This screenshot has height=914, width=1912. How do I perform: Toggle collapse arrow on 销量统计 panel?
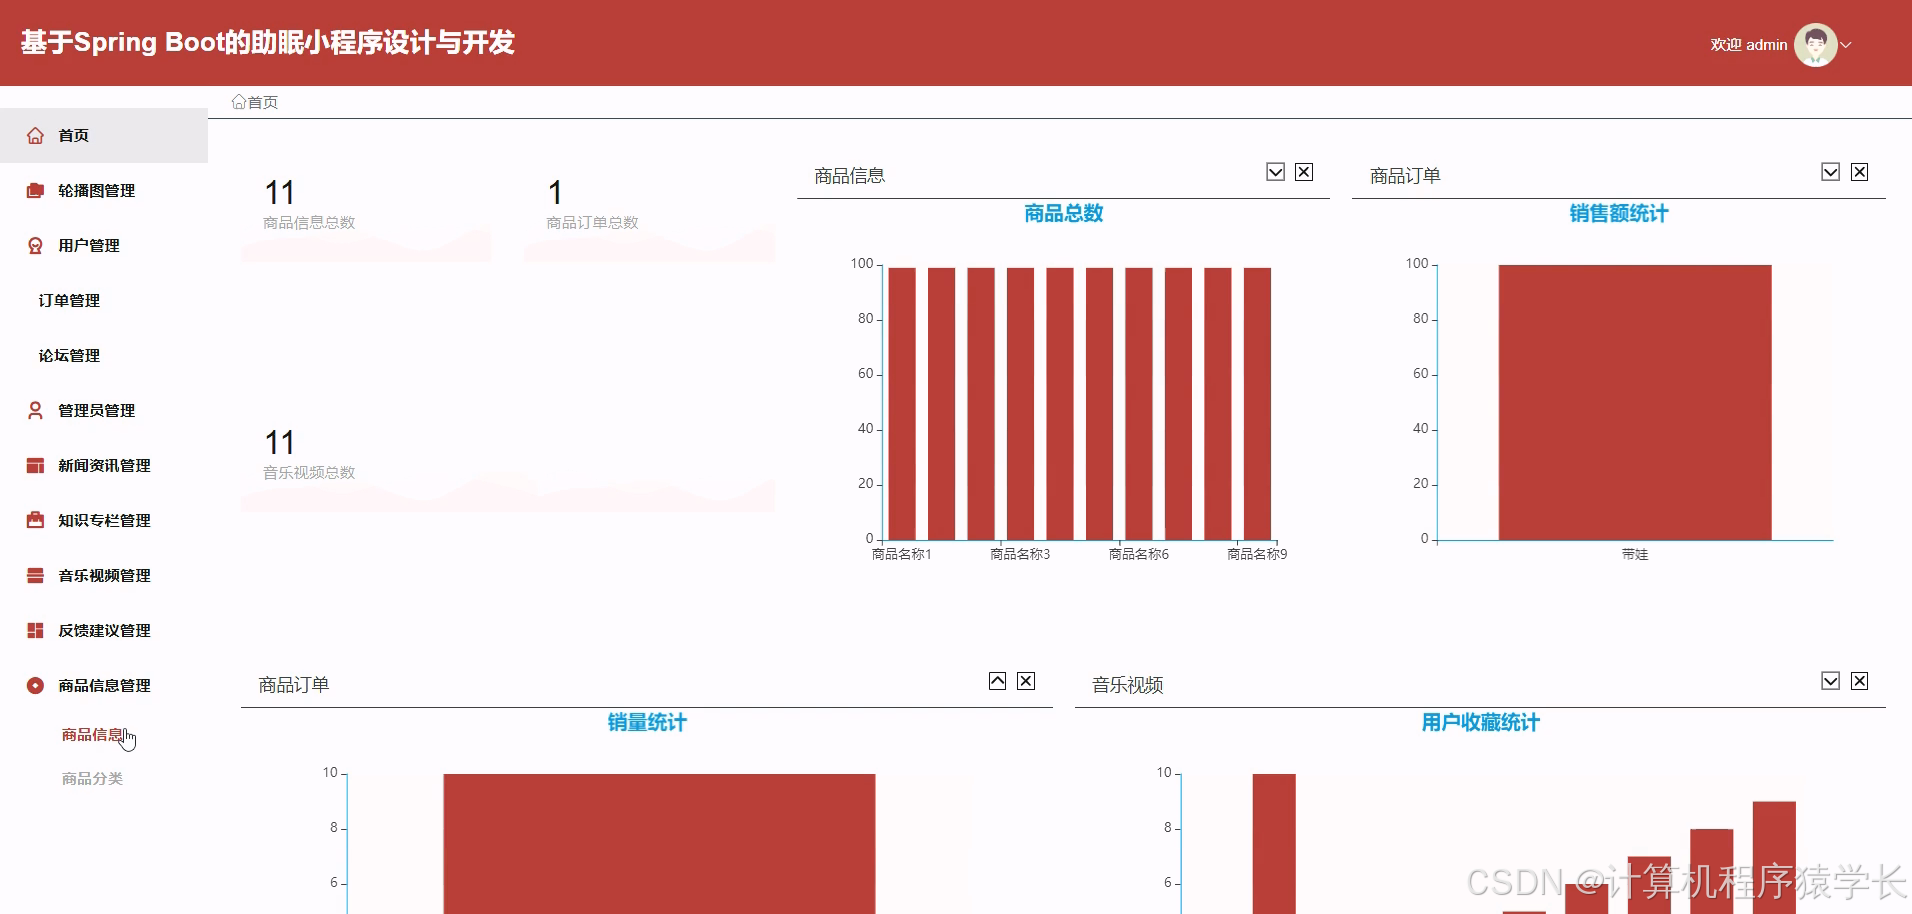[x=997, y=681]
